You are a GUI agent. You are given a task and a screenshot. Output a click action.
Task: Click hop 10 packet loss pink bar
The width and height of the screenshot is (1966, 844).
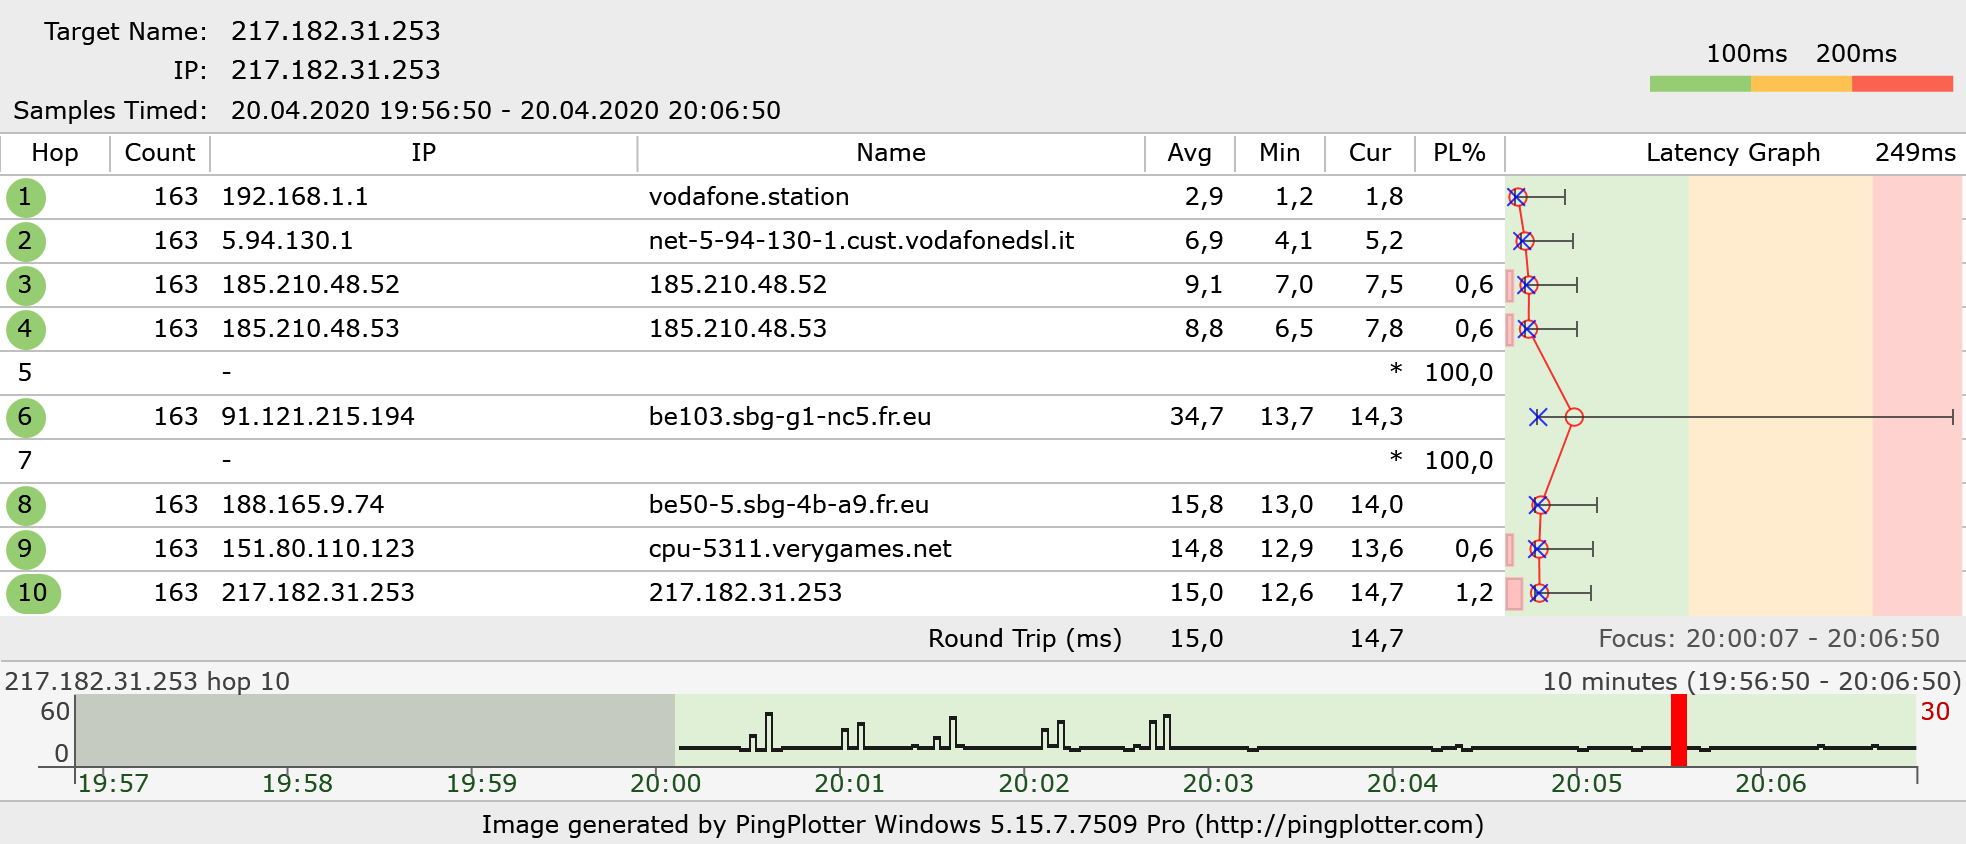click(x=1514, y=593)
